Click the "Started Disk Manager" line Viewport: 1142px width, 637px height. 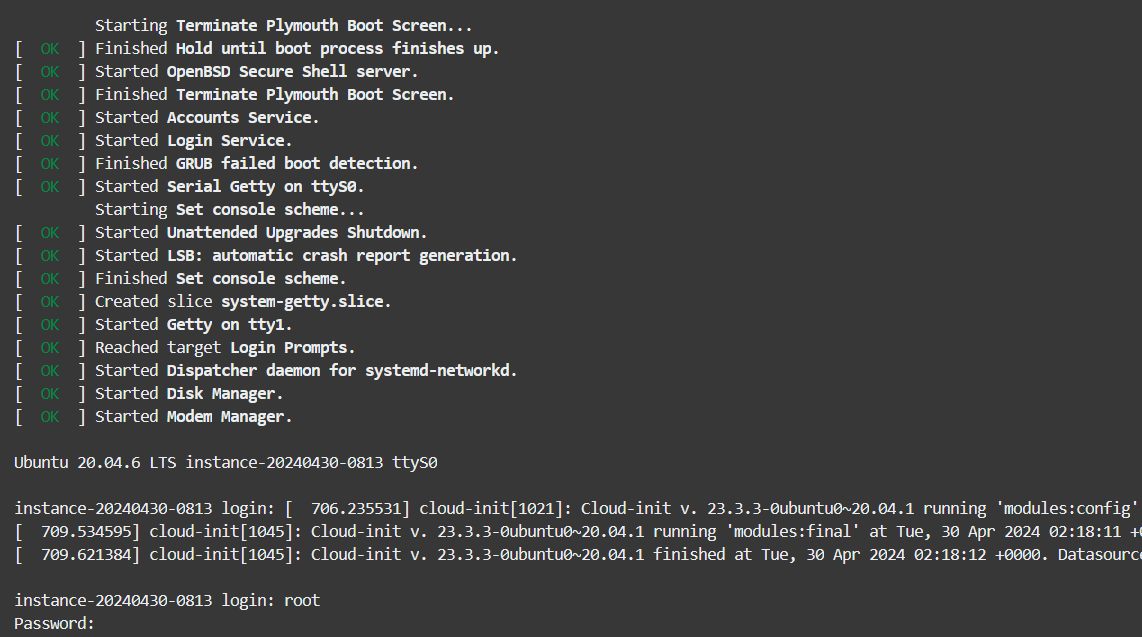pyautogui.click(x=188, y=393)
